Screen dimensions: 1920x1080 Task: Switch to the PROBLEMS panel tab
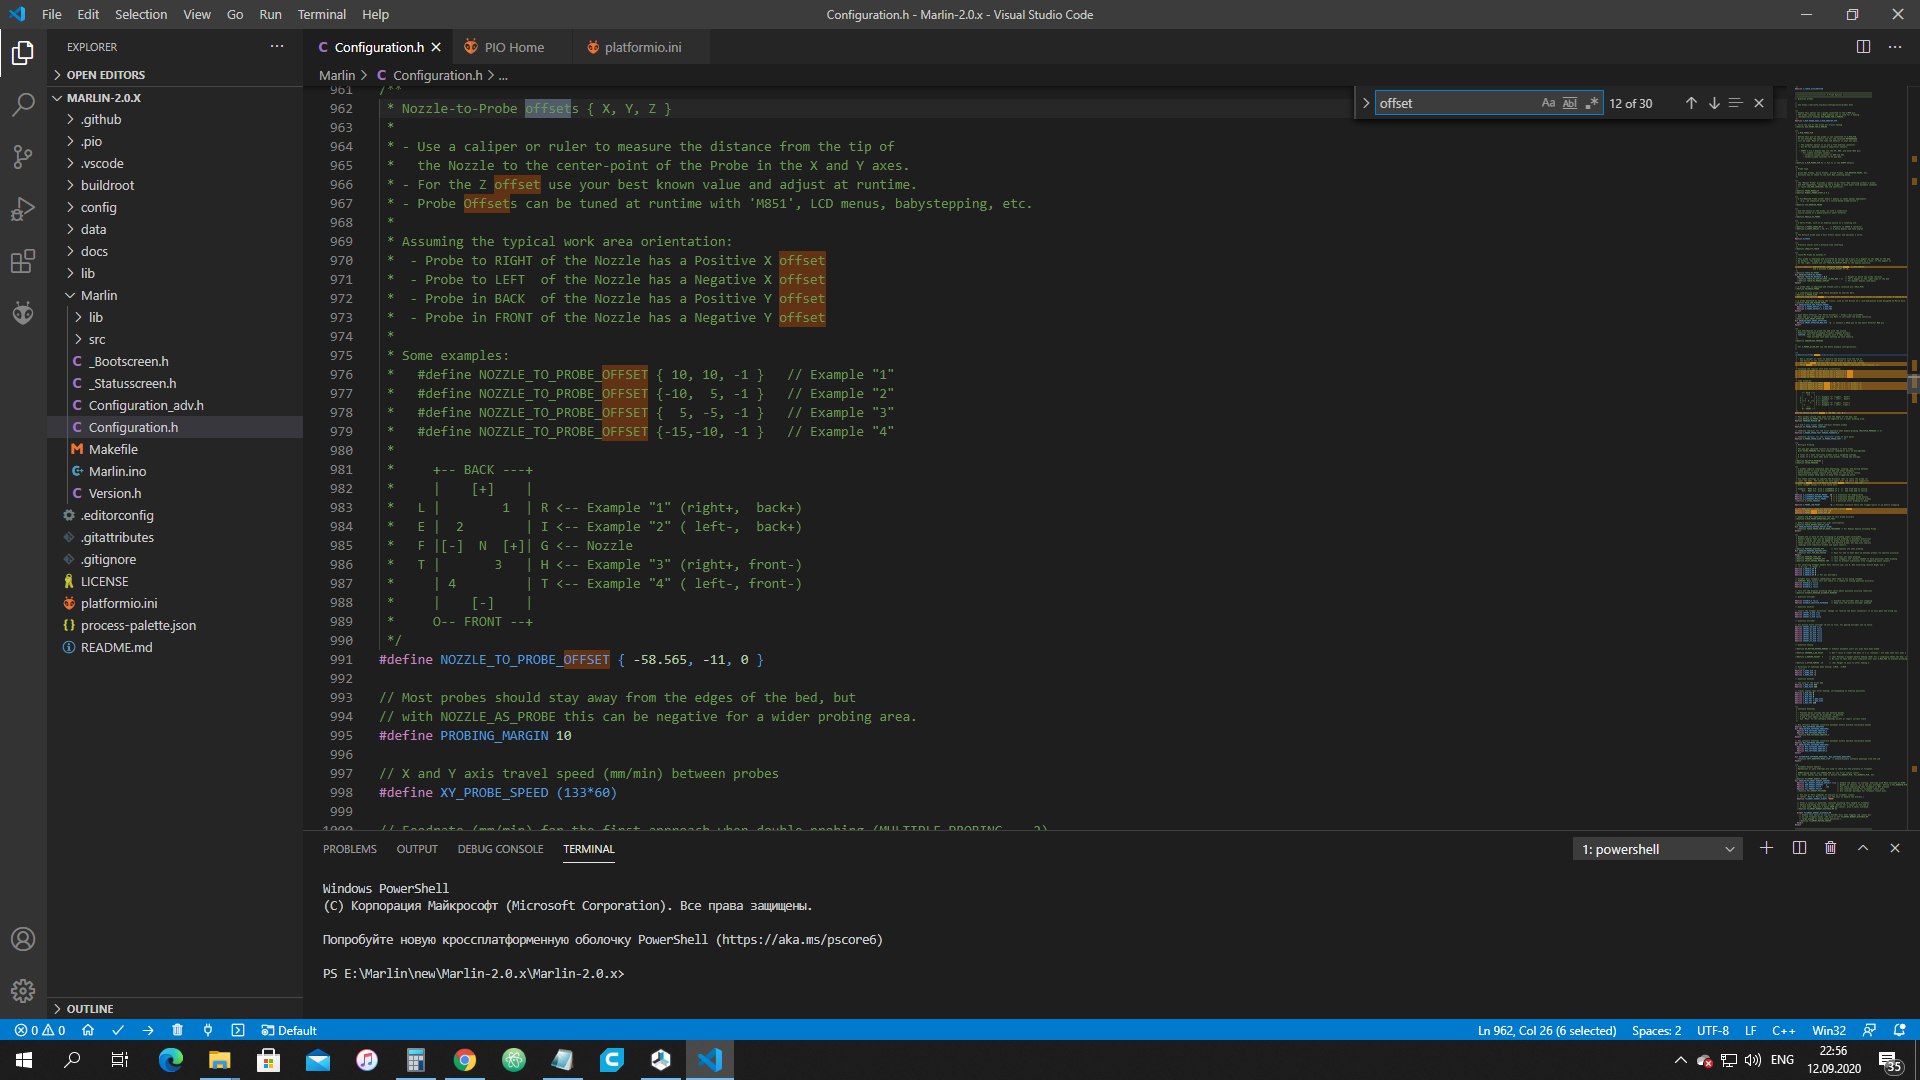350,849
